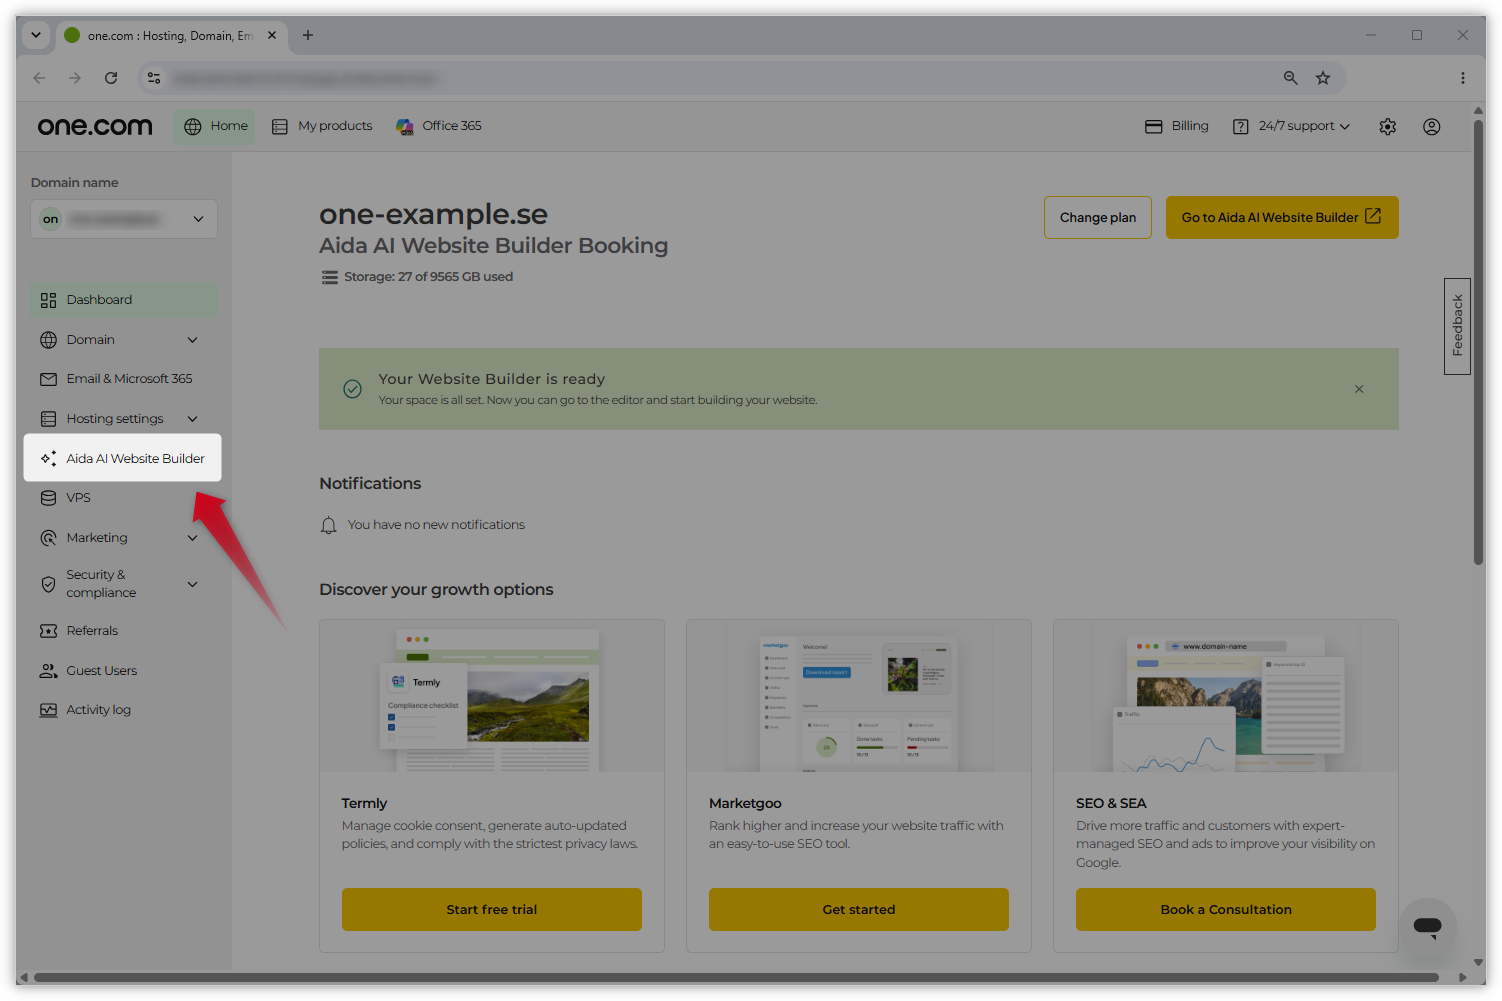The width and height of the screenshot is (1502, 1001).
Task: Open the browser tab search dropdown arrow
Action: click(36, 35)
